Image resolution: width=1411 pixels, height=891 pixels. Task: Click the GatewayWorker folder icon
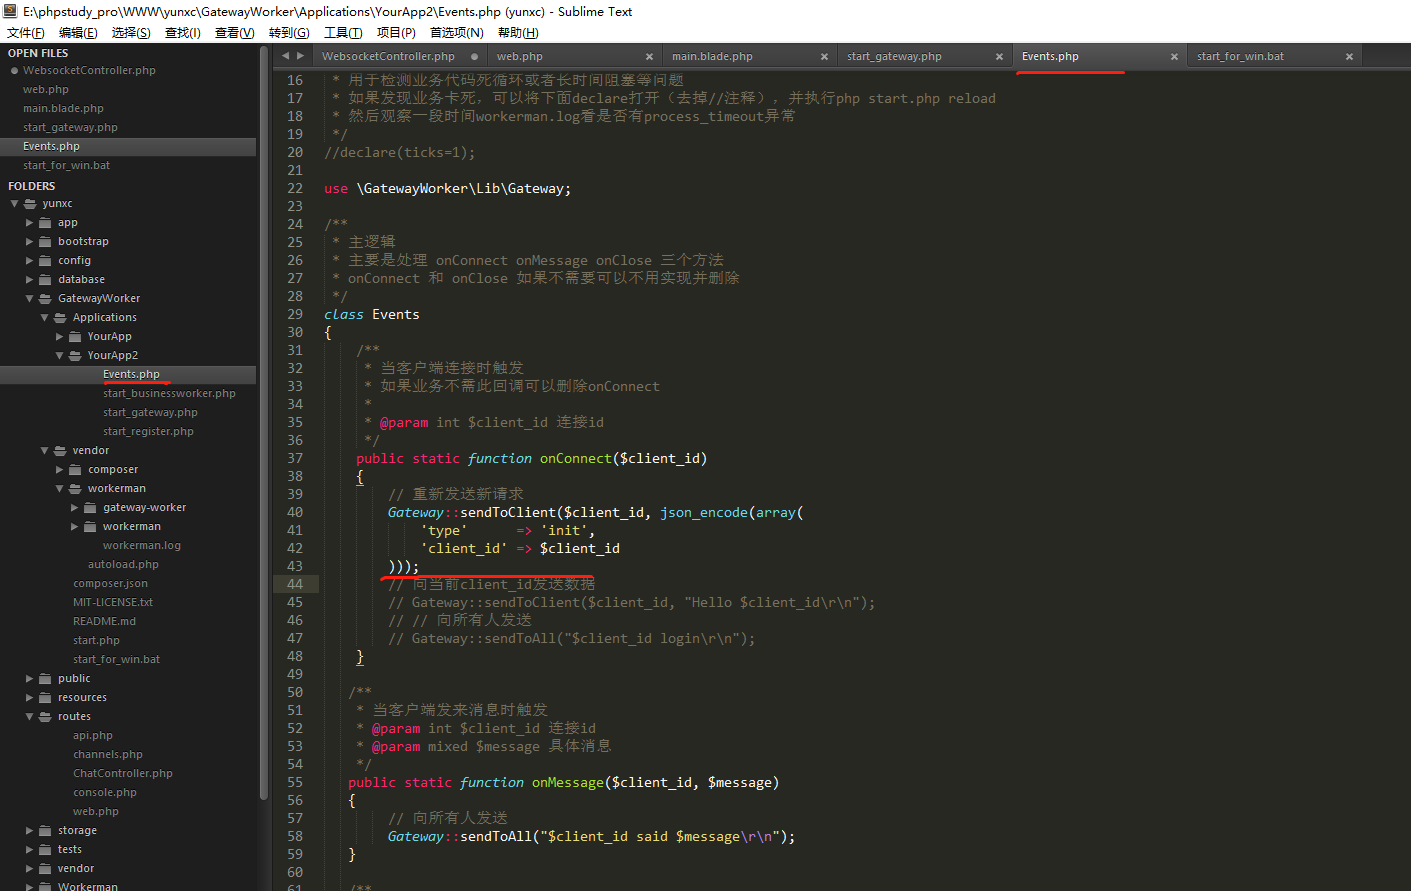pyautogui.click(x=45, y=299)
